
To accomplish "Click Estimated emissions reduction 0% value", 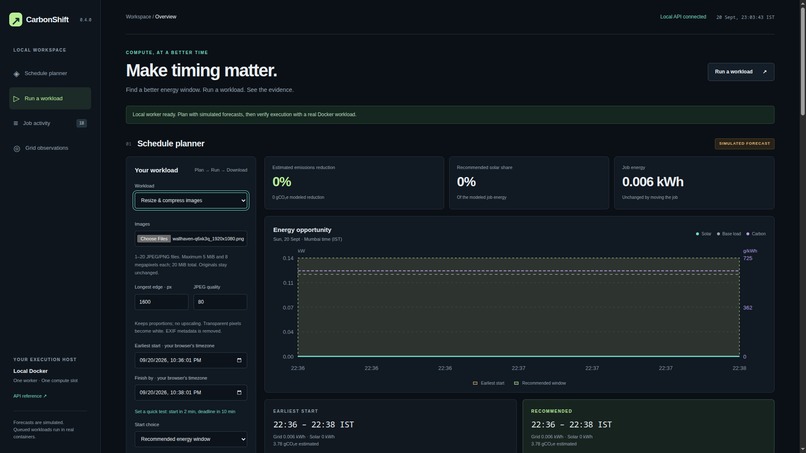I will [x=282, y=182].
